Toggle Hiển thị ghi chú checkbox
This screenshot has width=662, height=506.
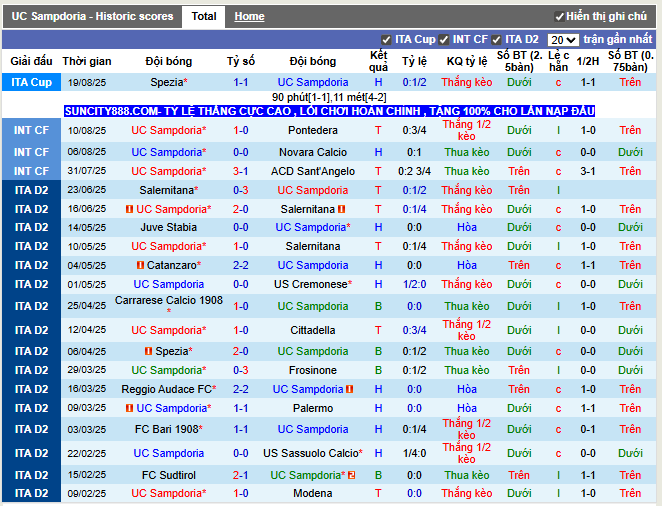coord(559,17)
